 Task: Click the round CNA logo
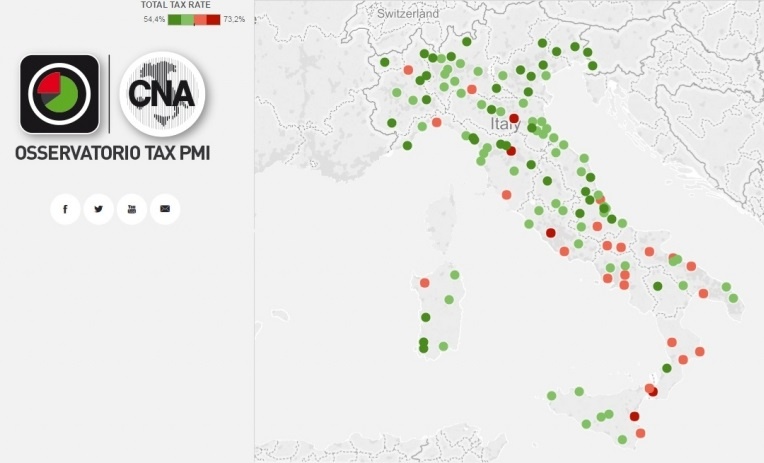pos(162,94)
